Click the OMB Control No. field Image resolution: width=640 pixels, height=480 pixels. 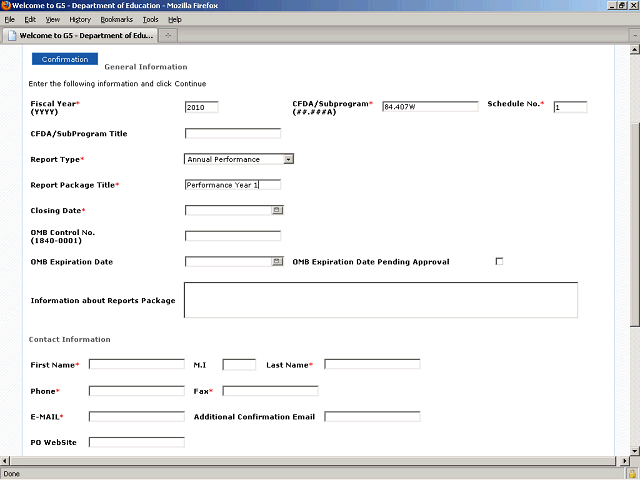tap(233, 236)
